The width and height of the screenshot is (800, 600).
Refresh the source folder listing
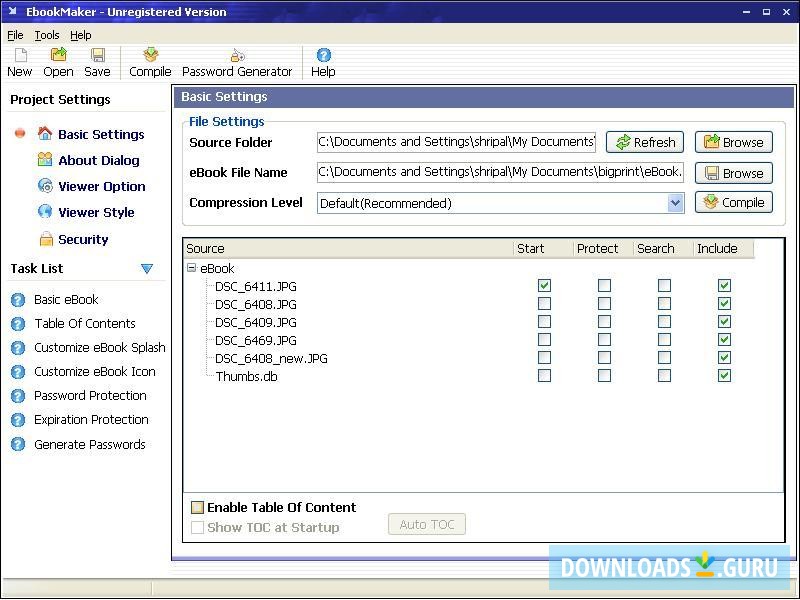645,141
